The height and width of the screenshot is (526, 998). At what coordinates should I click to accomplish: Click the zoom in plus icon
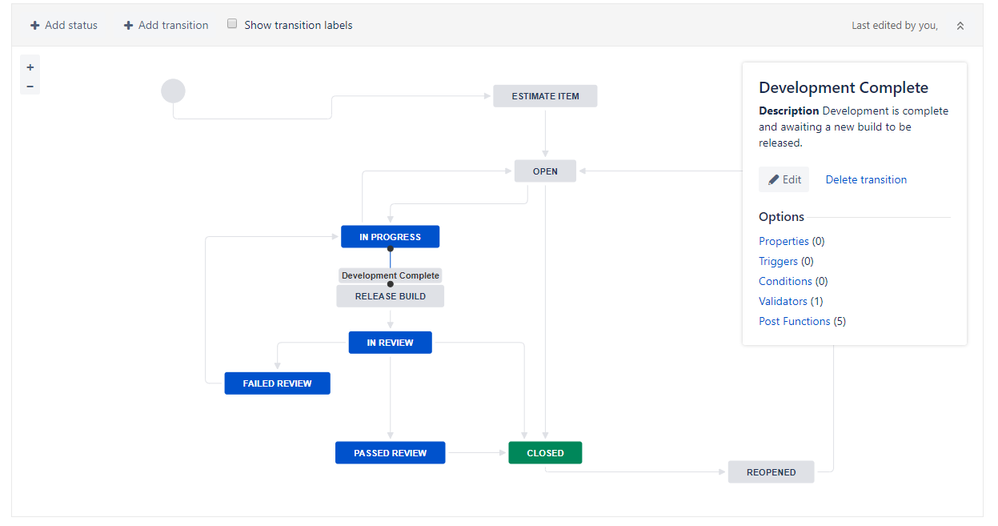(30, 67)
